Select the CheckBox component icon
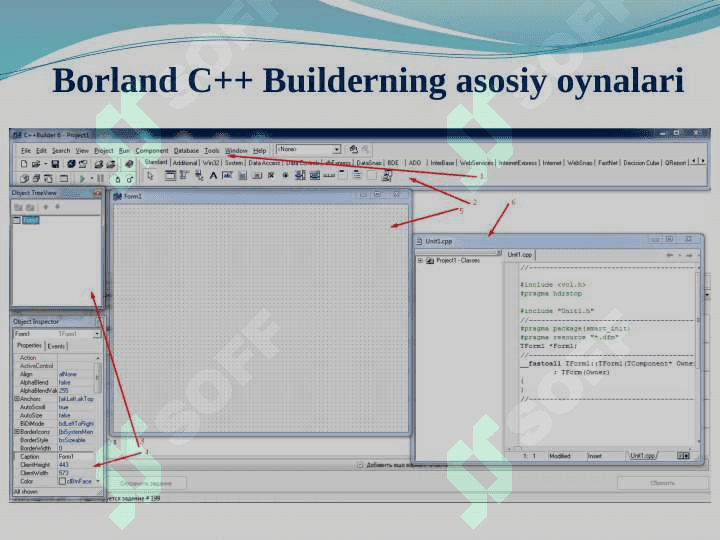This screenshot has height=540, width=720. (271, 175)
